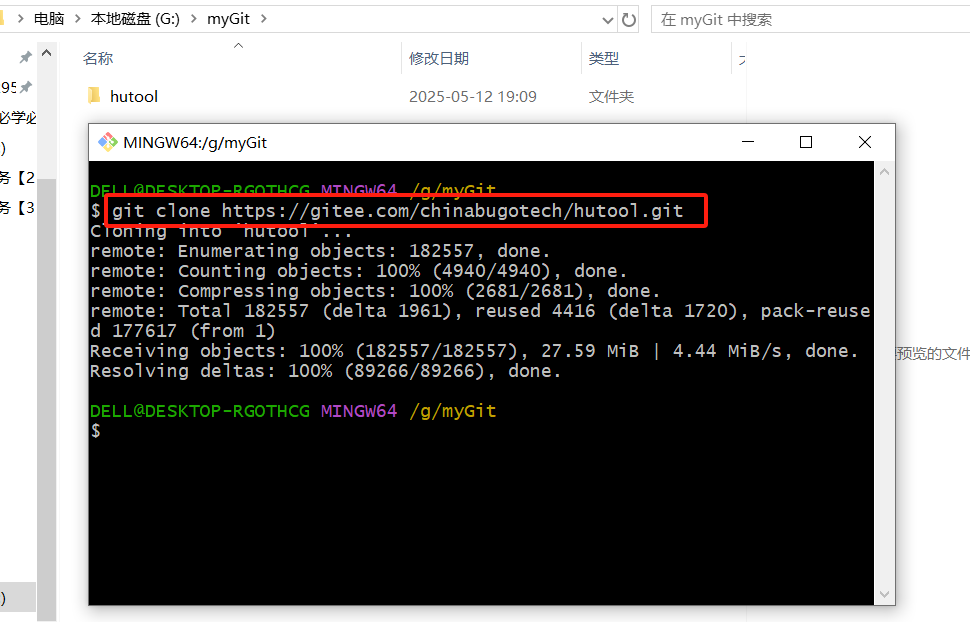Maximize the MINGW64 terminal window
Image resolution: width=970 pixels, height=622 pixels.
point(806,142)
